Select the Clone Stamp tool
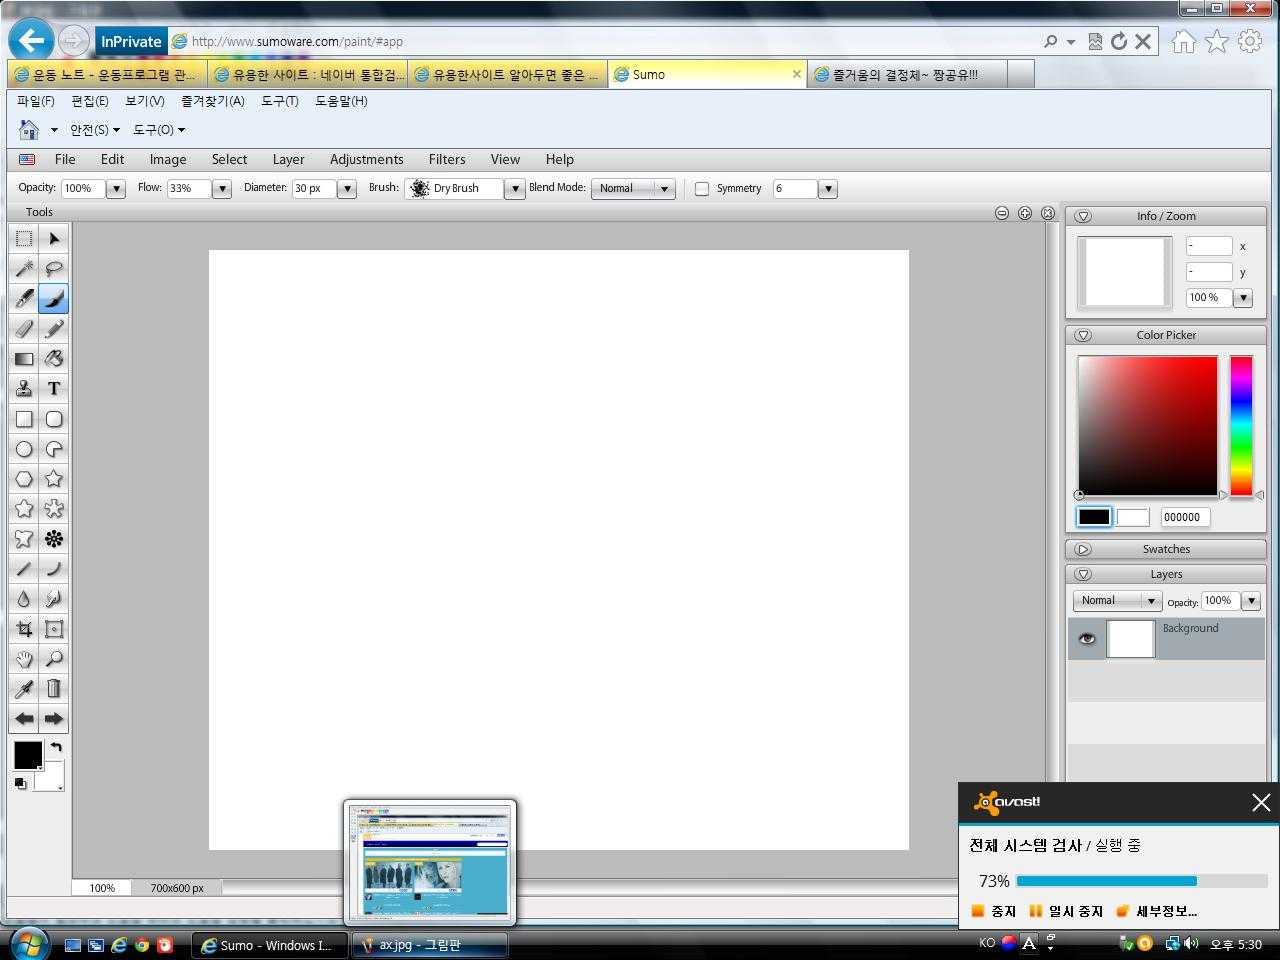The height and width of the screenshot is (960, 1280). click(24, 389)
